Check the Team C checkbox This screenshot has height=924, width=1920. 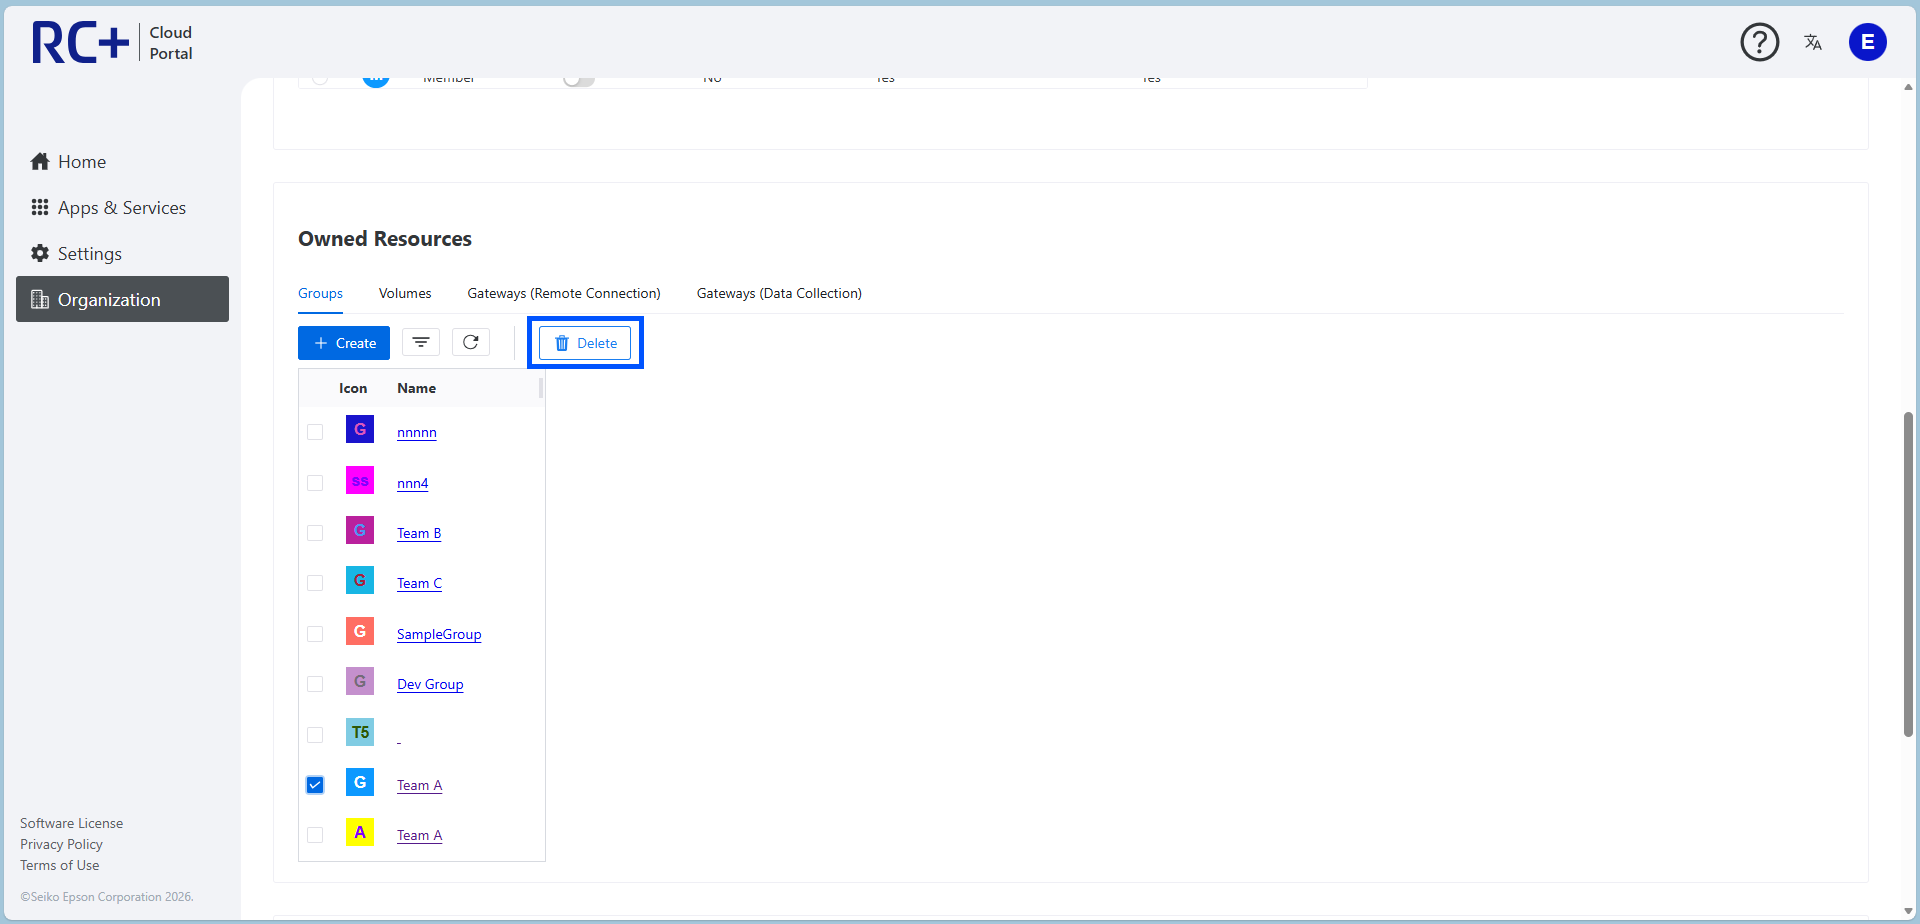(315, 583)
